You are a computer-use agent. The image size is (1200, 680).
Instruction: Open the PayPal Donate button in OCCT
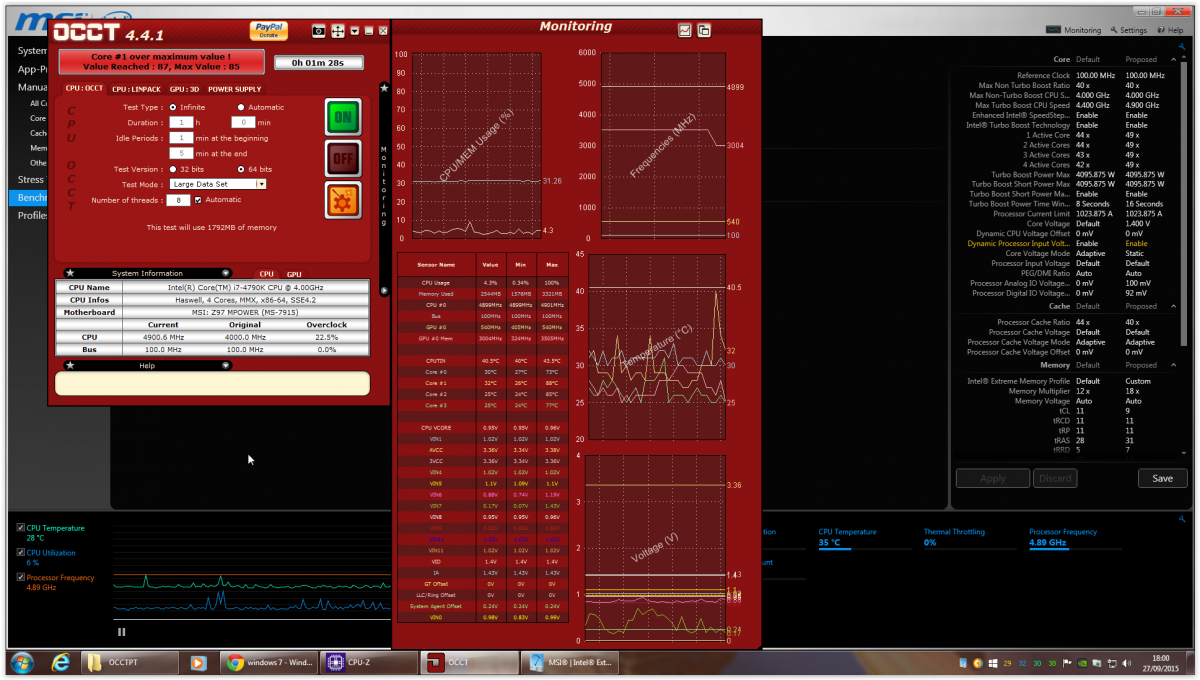(268, 31)
